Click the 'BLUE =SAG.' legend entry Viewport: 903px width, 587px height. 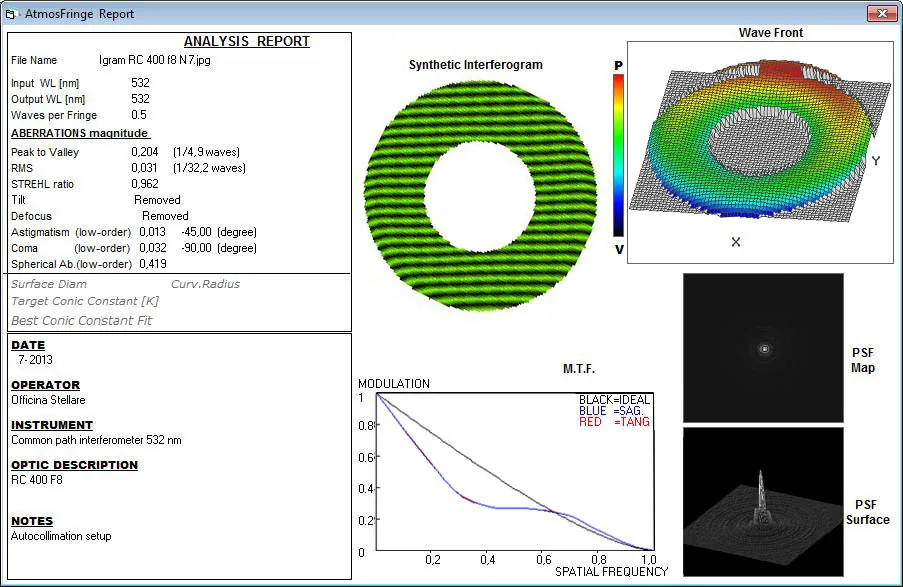(x=611, y=411)
